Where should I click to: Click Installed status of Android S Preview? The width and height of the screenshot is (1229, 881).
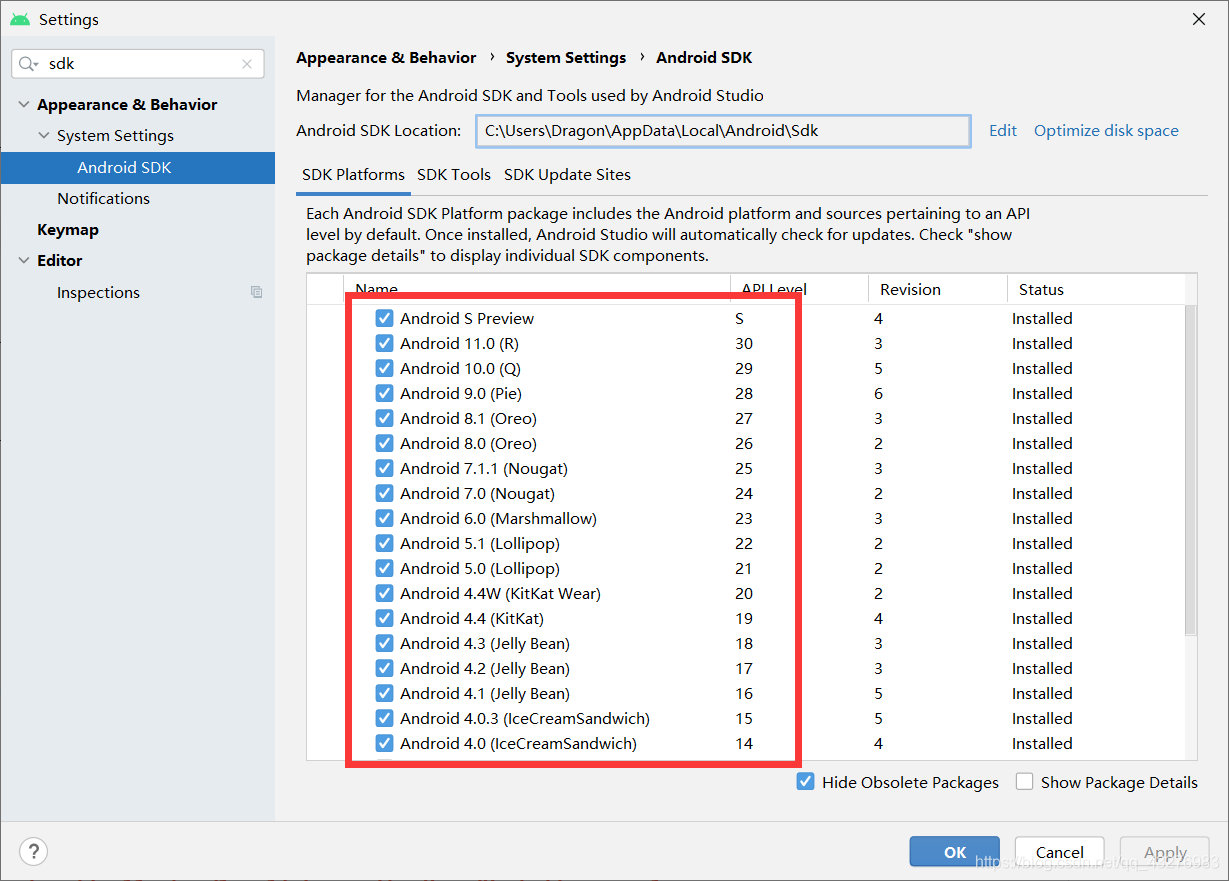point(1042,318)
